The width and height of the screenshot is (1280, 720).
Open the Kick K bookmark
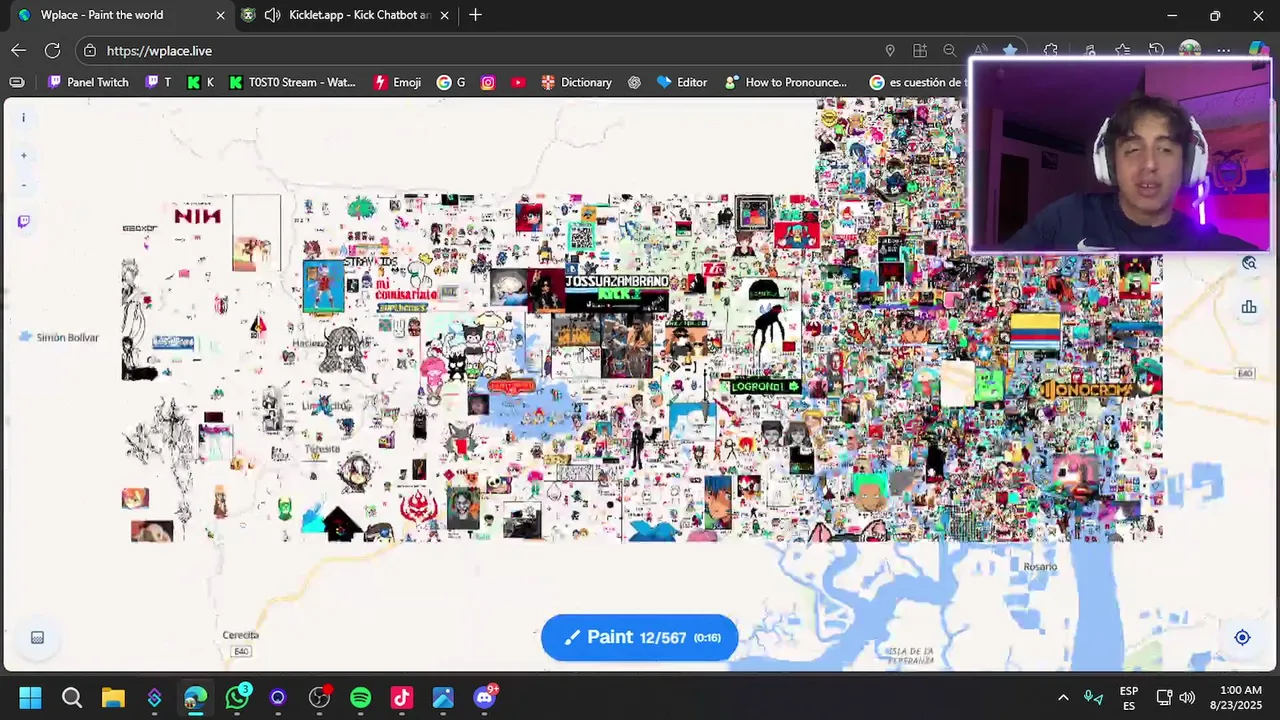point(200,82)
